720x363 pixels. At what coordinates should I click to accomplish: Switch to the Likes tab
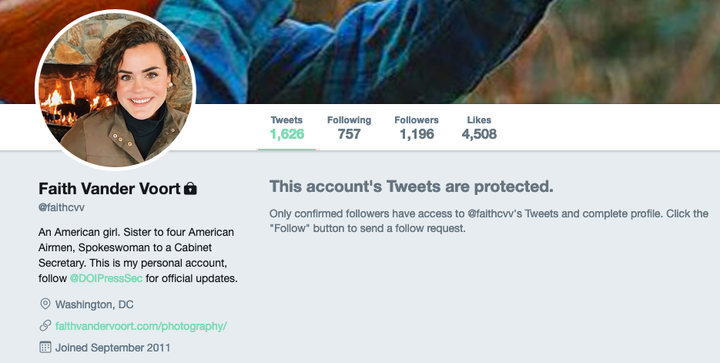479,128
